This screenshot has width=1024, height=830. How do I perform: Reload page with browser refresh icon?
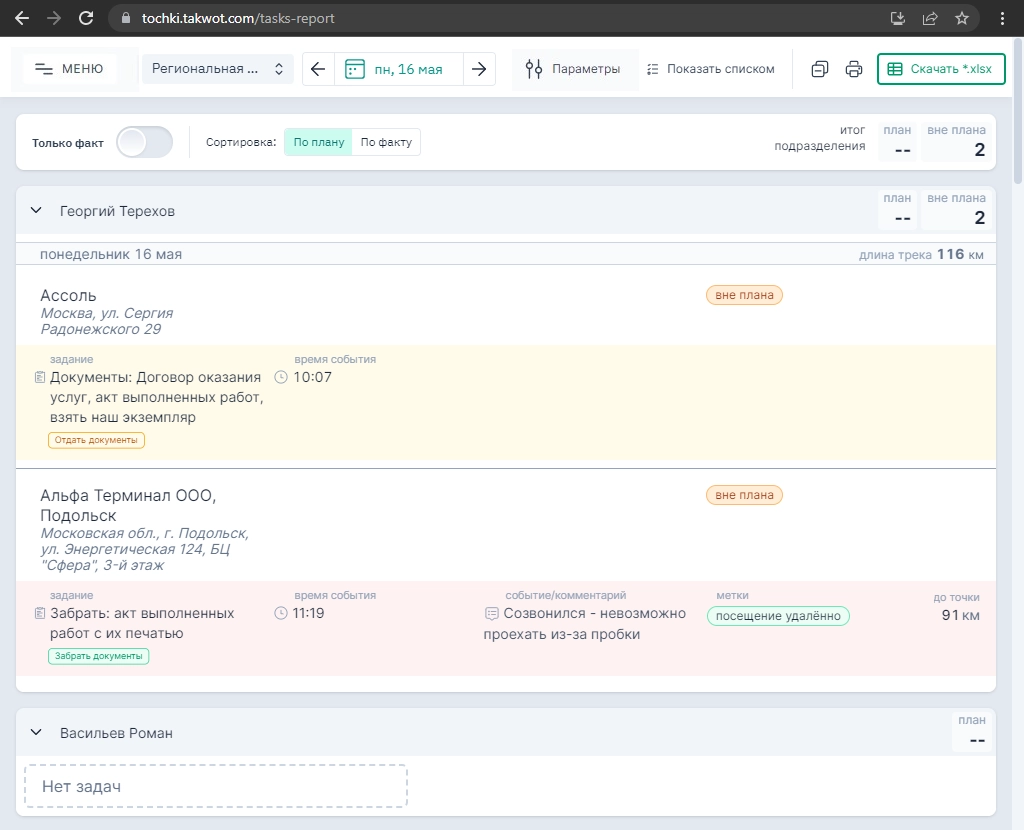(86, 18)
